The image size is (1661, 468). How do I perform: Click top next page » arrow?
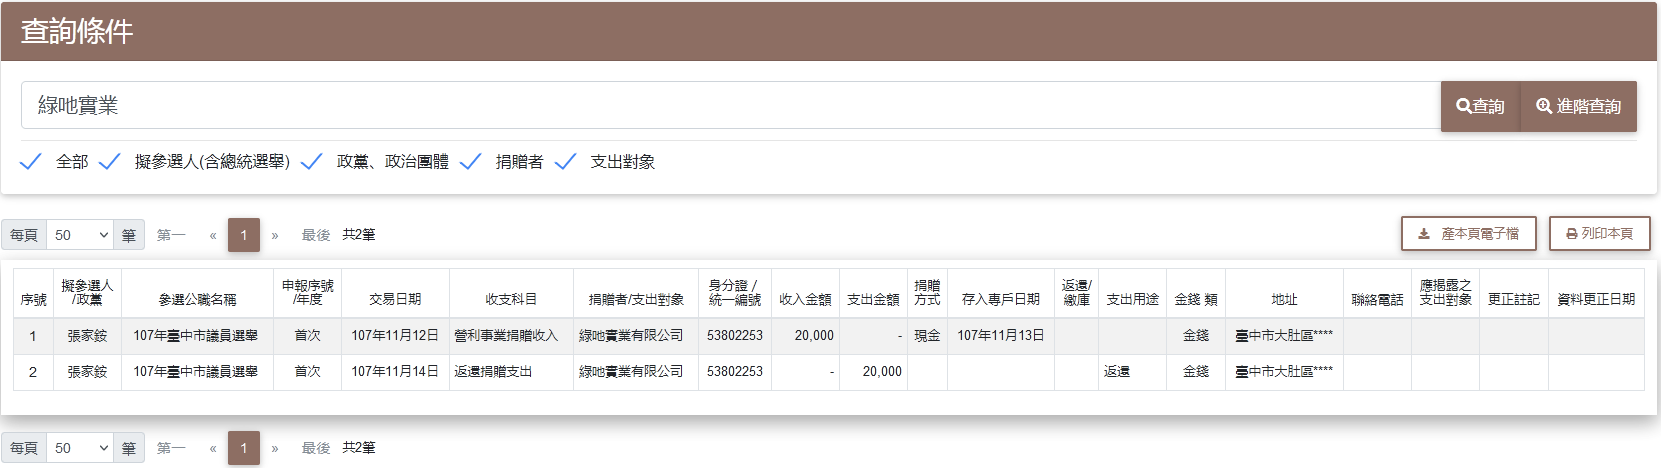[x=275, y=235]
